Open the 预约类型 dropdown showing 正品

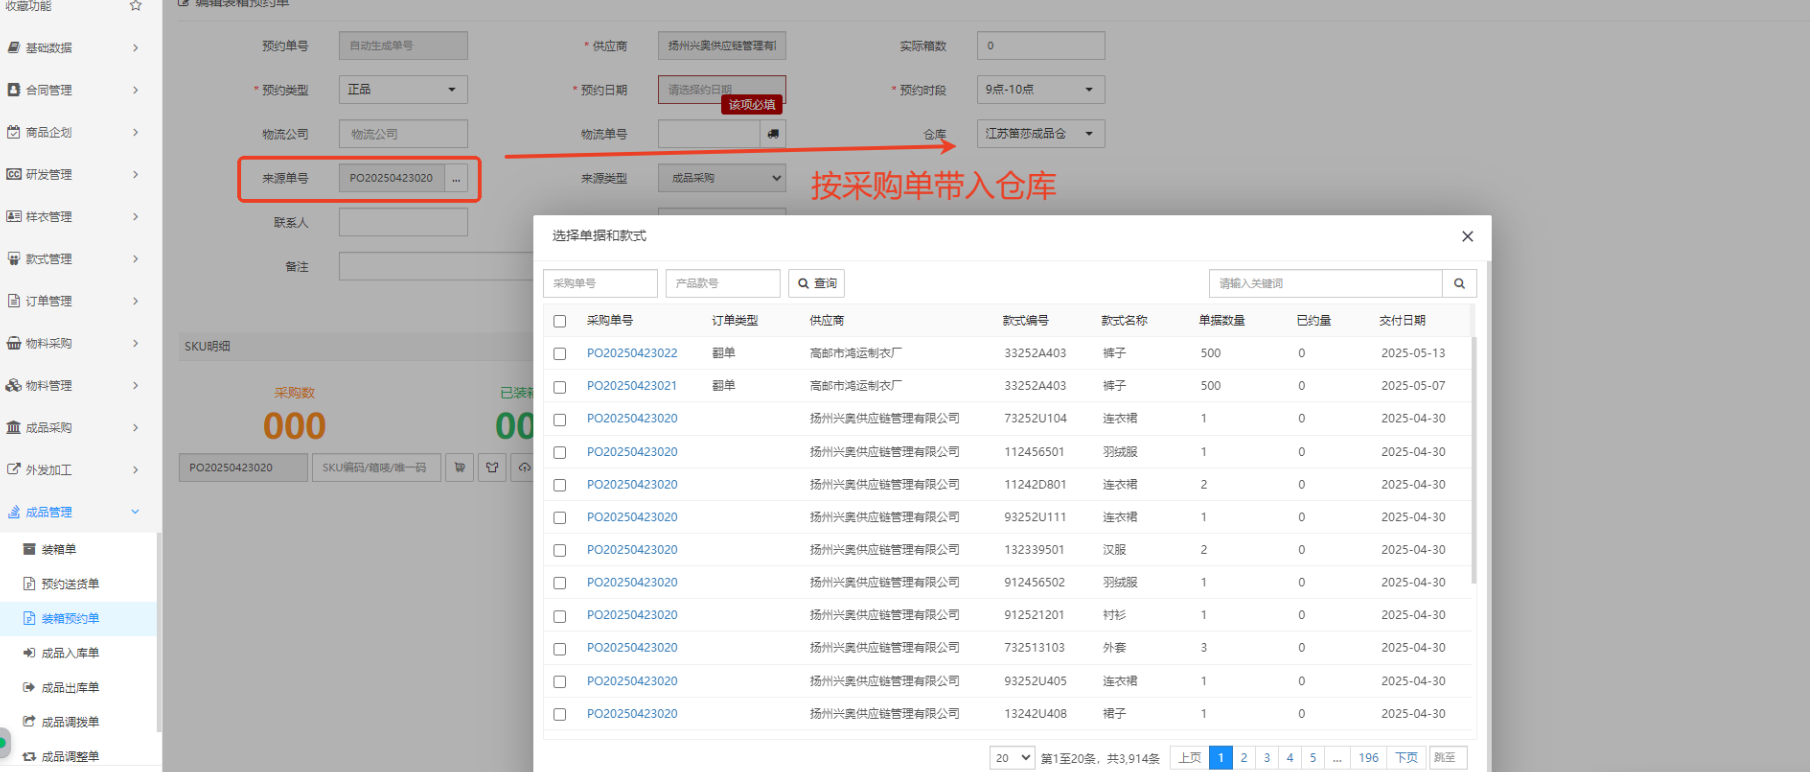pos(403,90)
